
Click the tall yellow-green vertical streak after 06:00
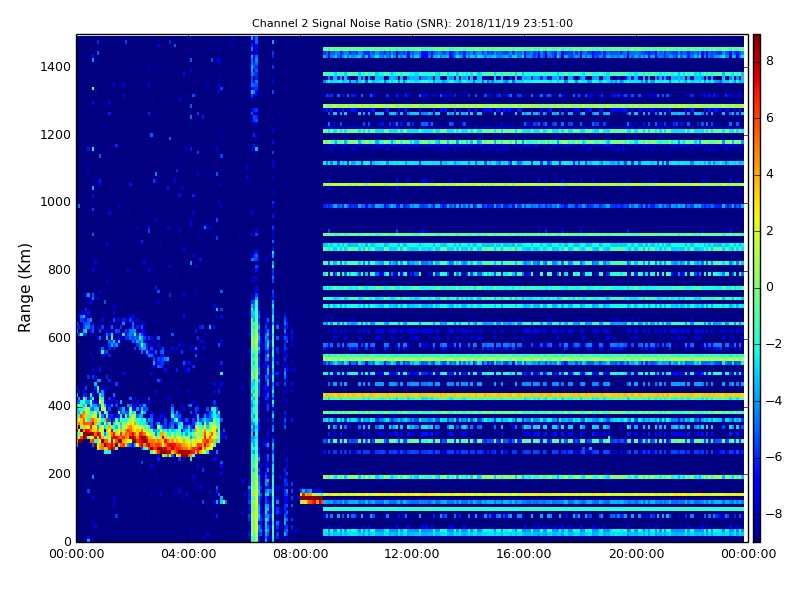[x=255, y=418]
